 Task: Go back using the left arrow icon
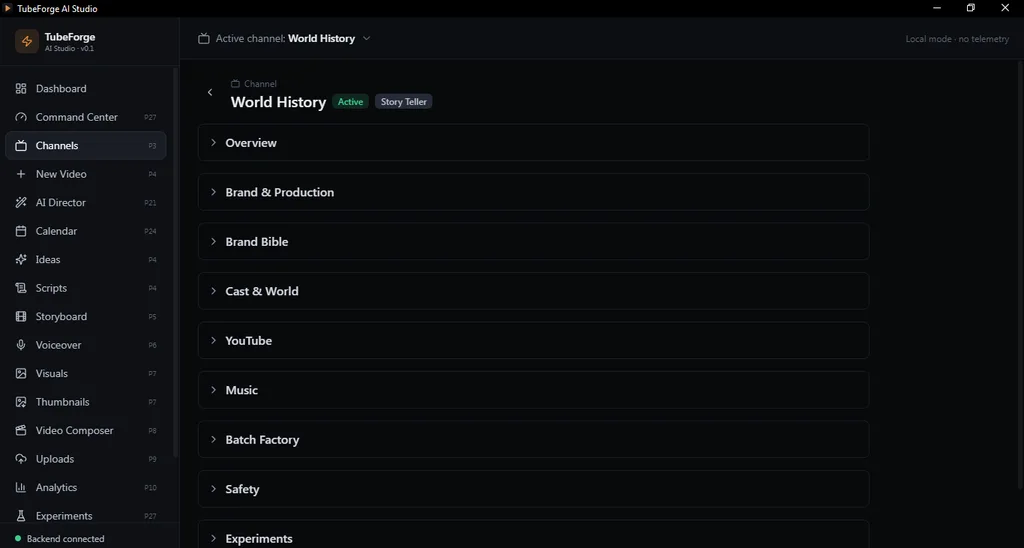pos(210,92)
